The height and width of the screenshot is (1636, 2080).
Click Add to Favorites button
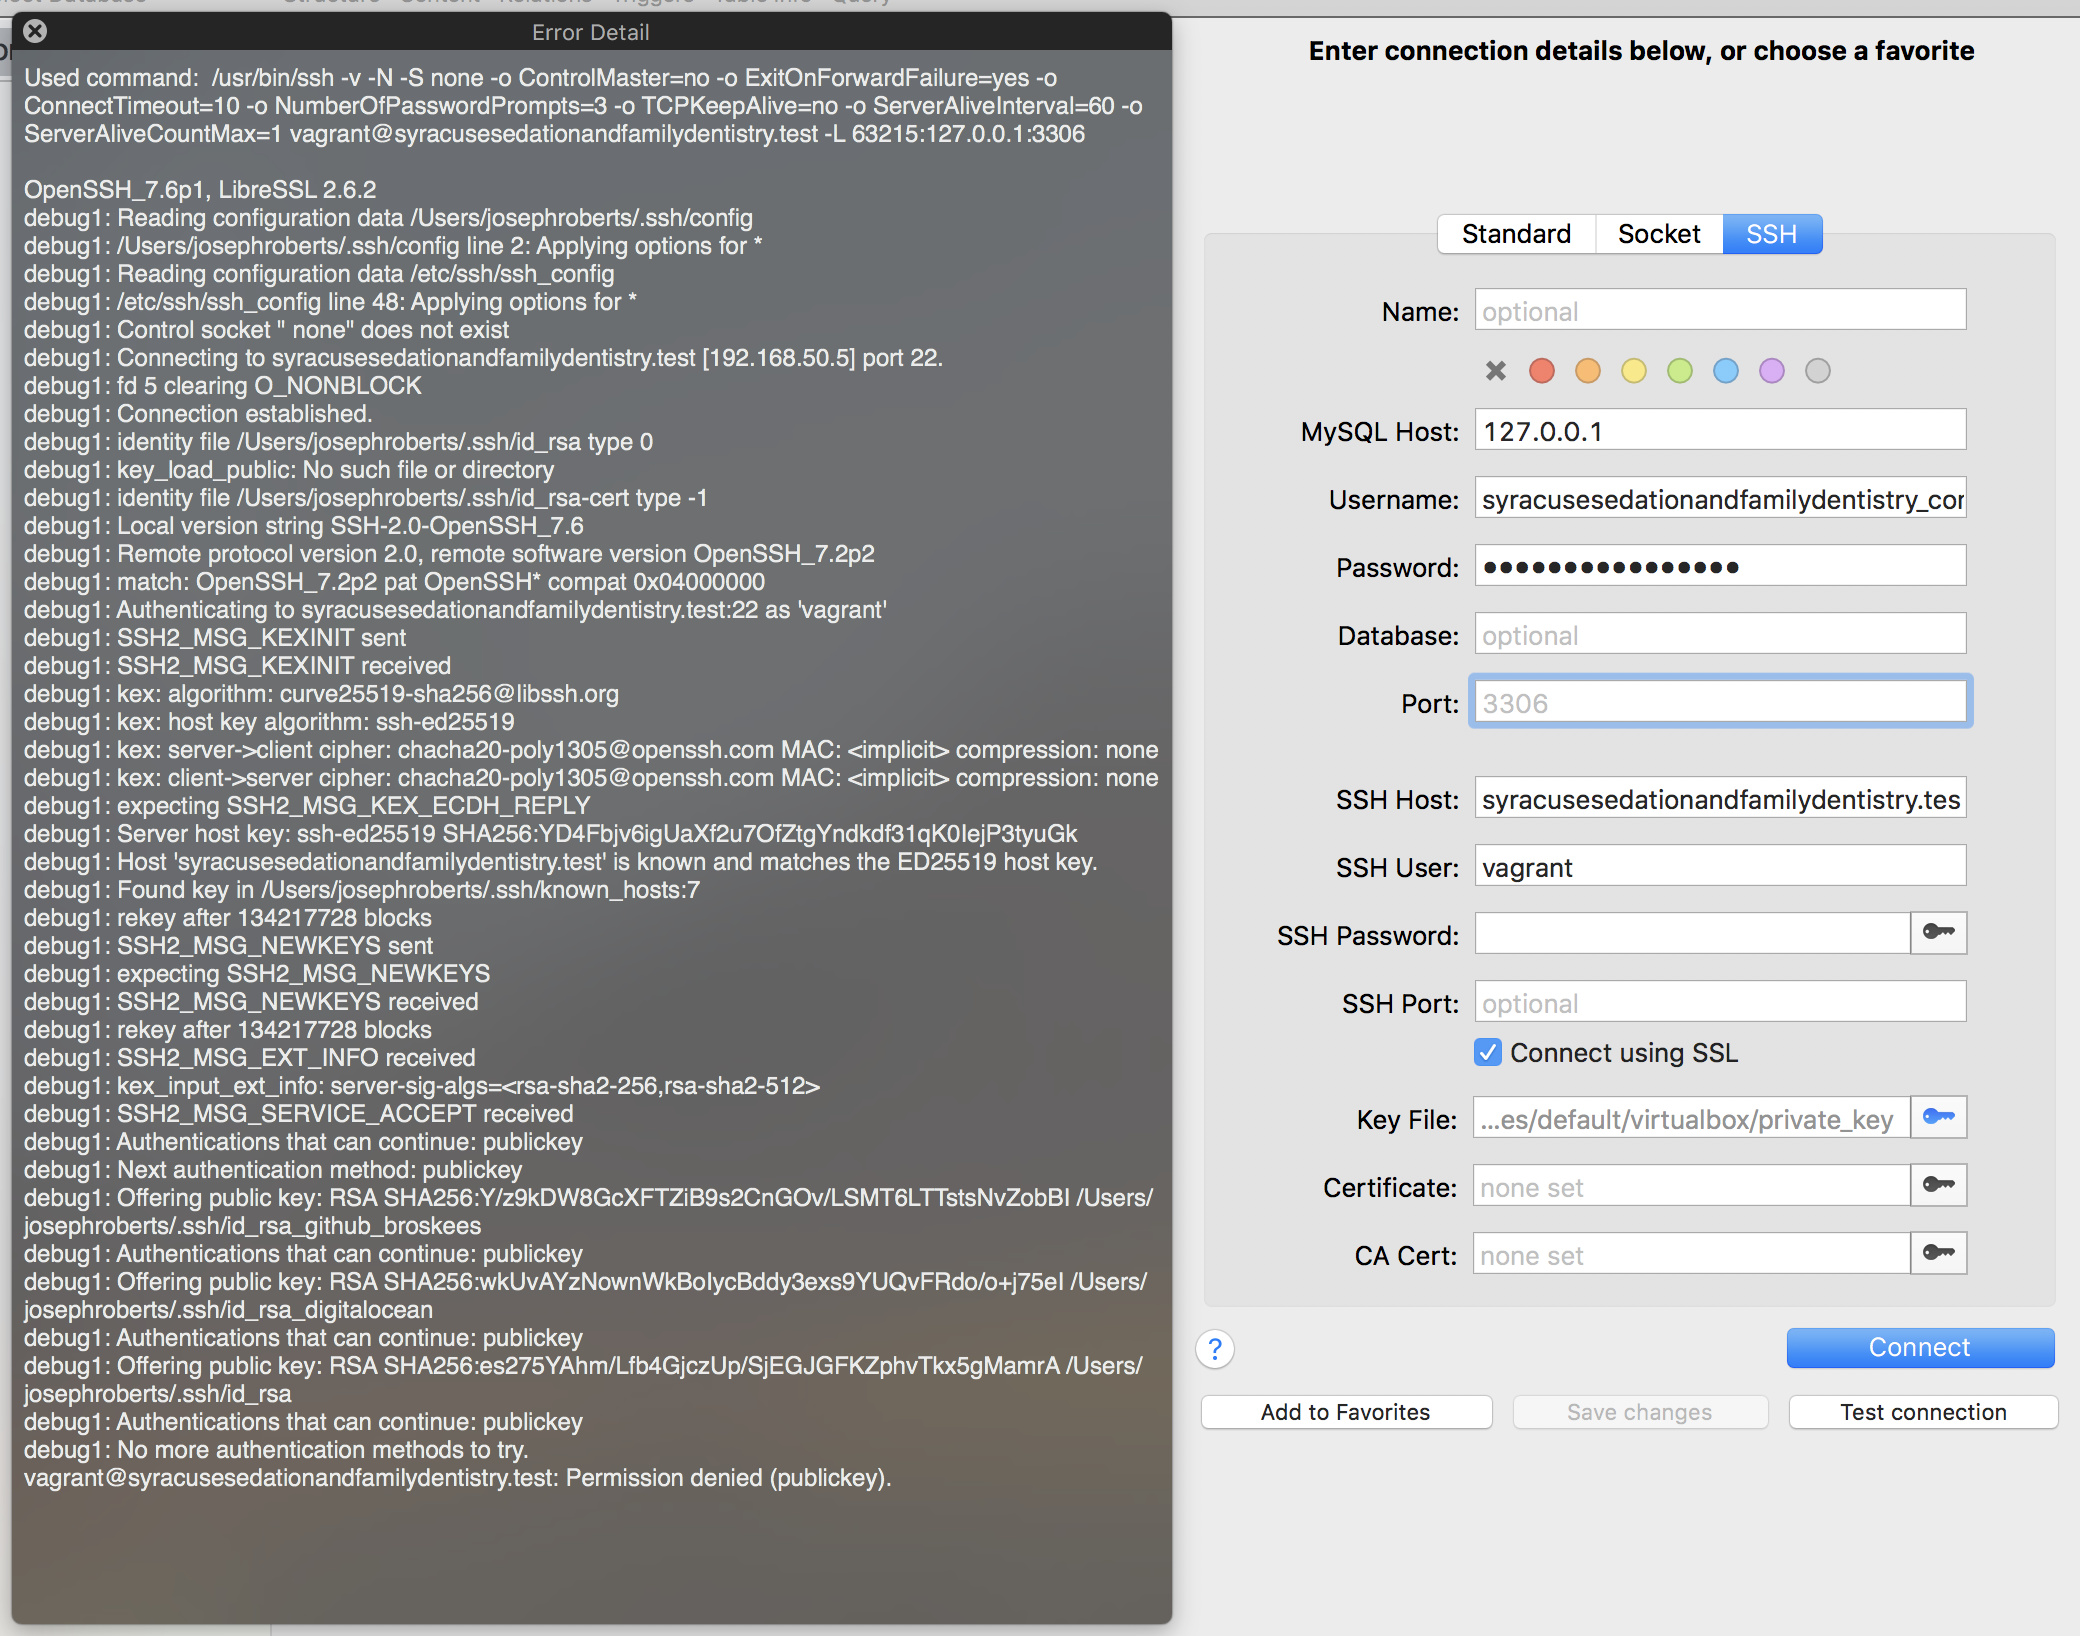[1344, 1410]
